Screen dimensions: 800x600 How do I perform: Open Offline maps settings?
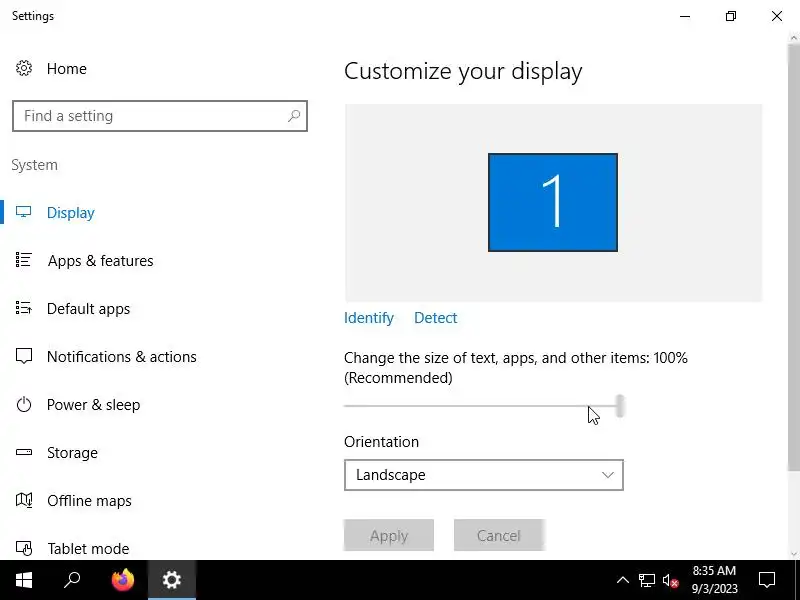coord(89,501)
